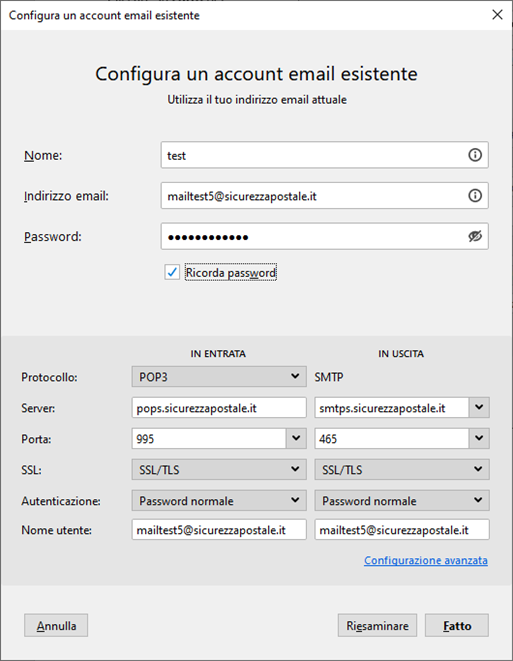Toggle password visibility eye icon

pyautogui.click(x=475, y=236)
